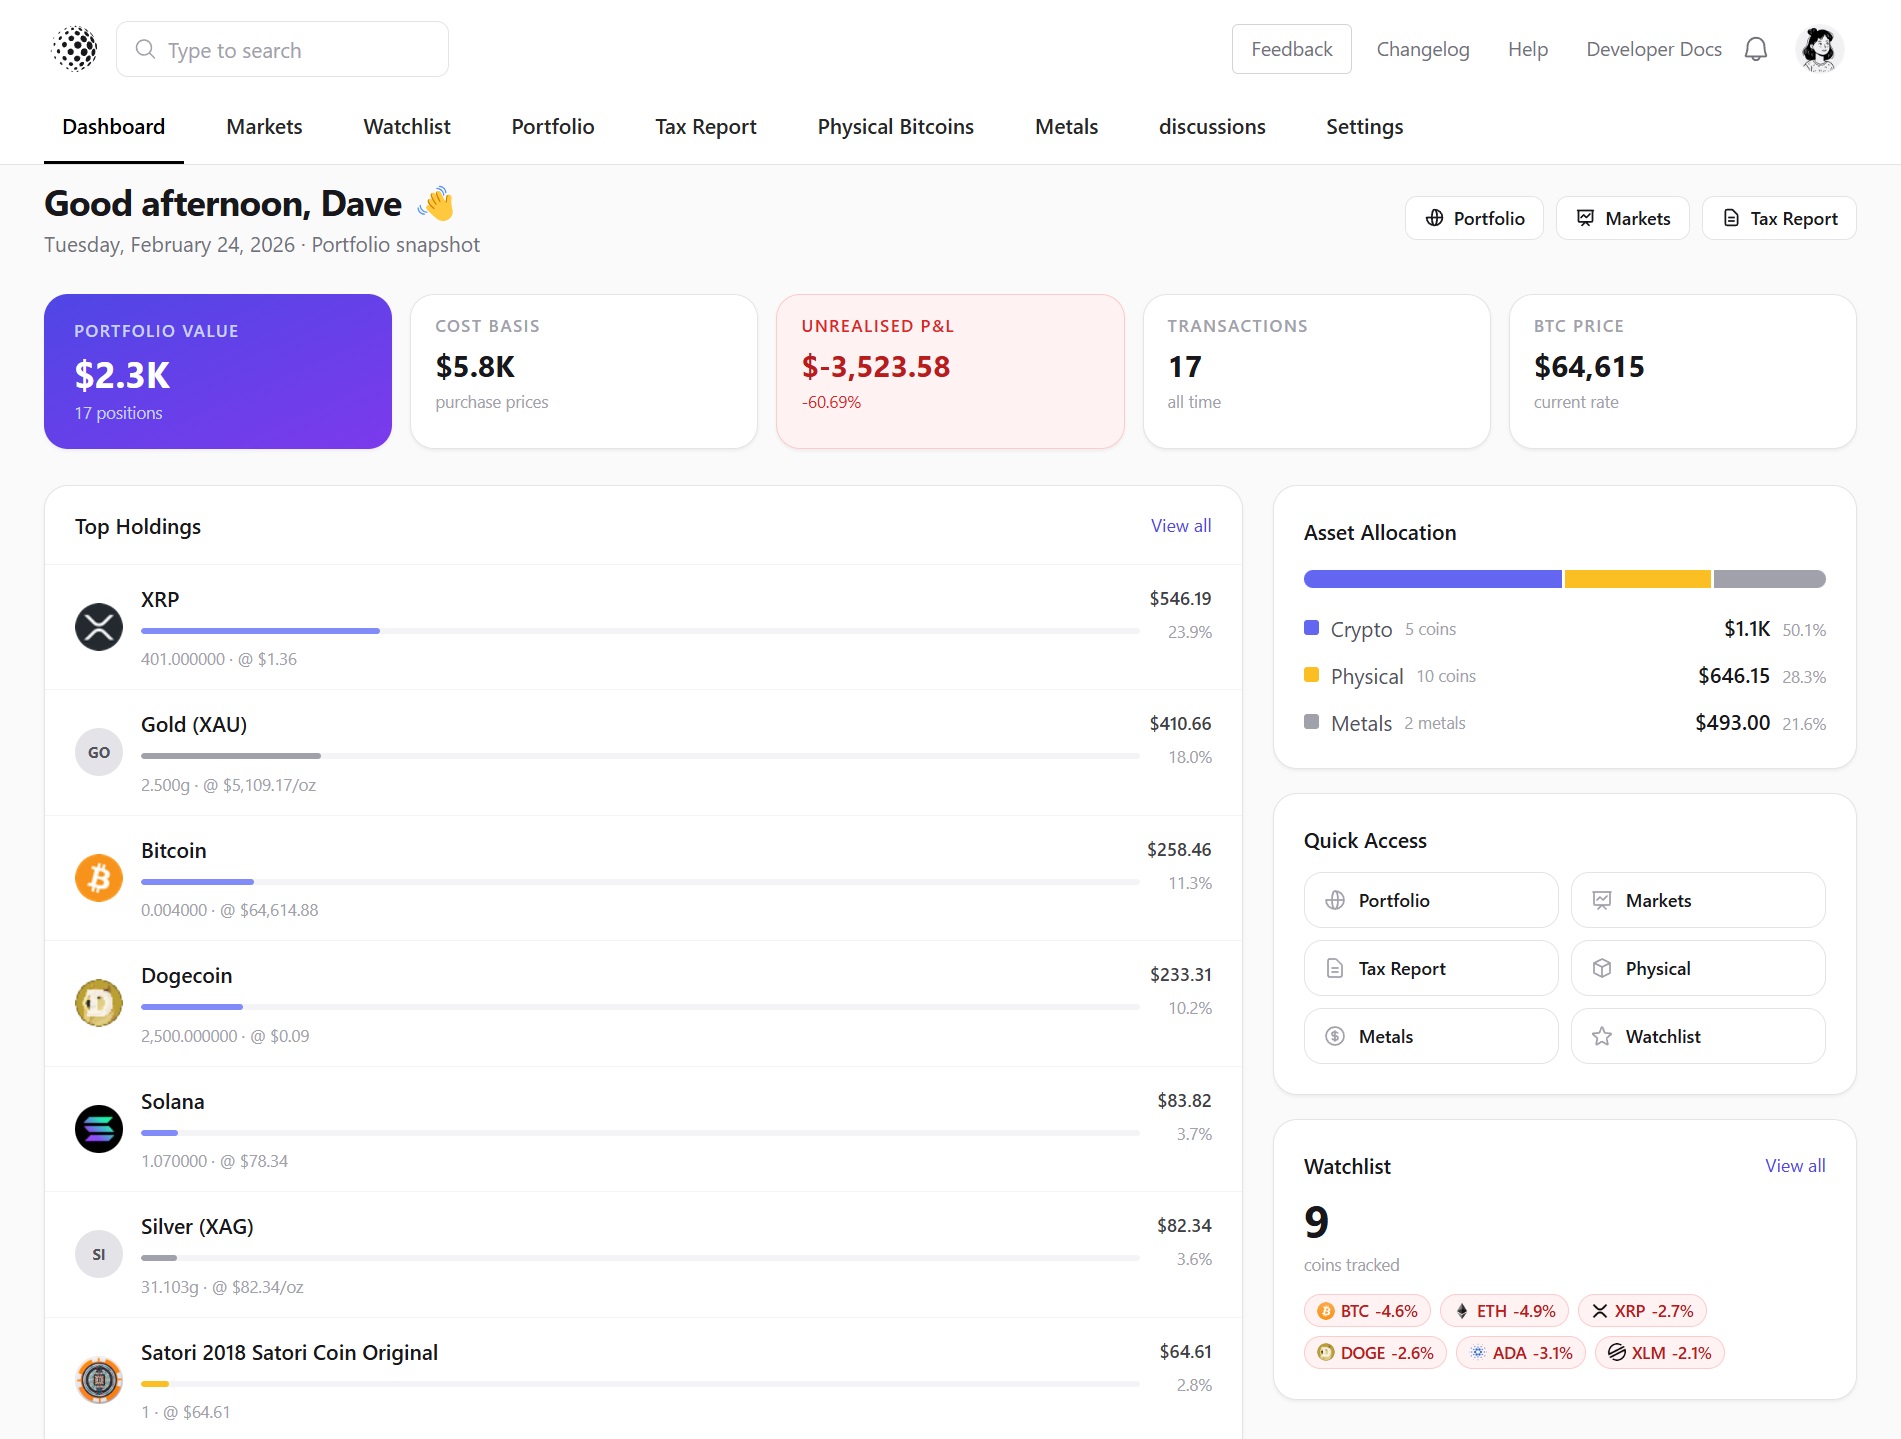Screen dimensions: 1901x1439
Task: Click the Unrealised P&L card
Action: 949,371
